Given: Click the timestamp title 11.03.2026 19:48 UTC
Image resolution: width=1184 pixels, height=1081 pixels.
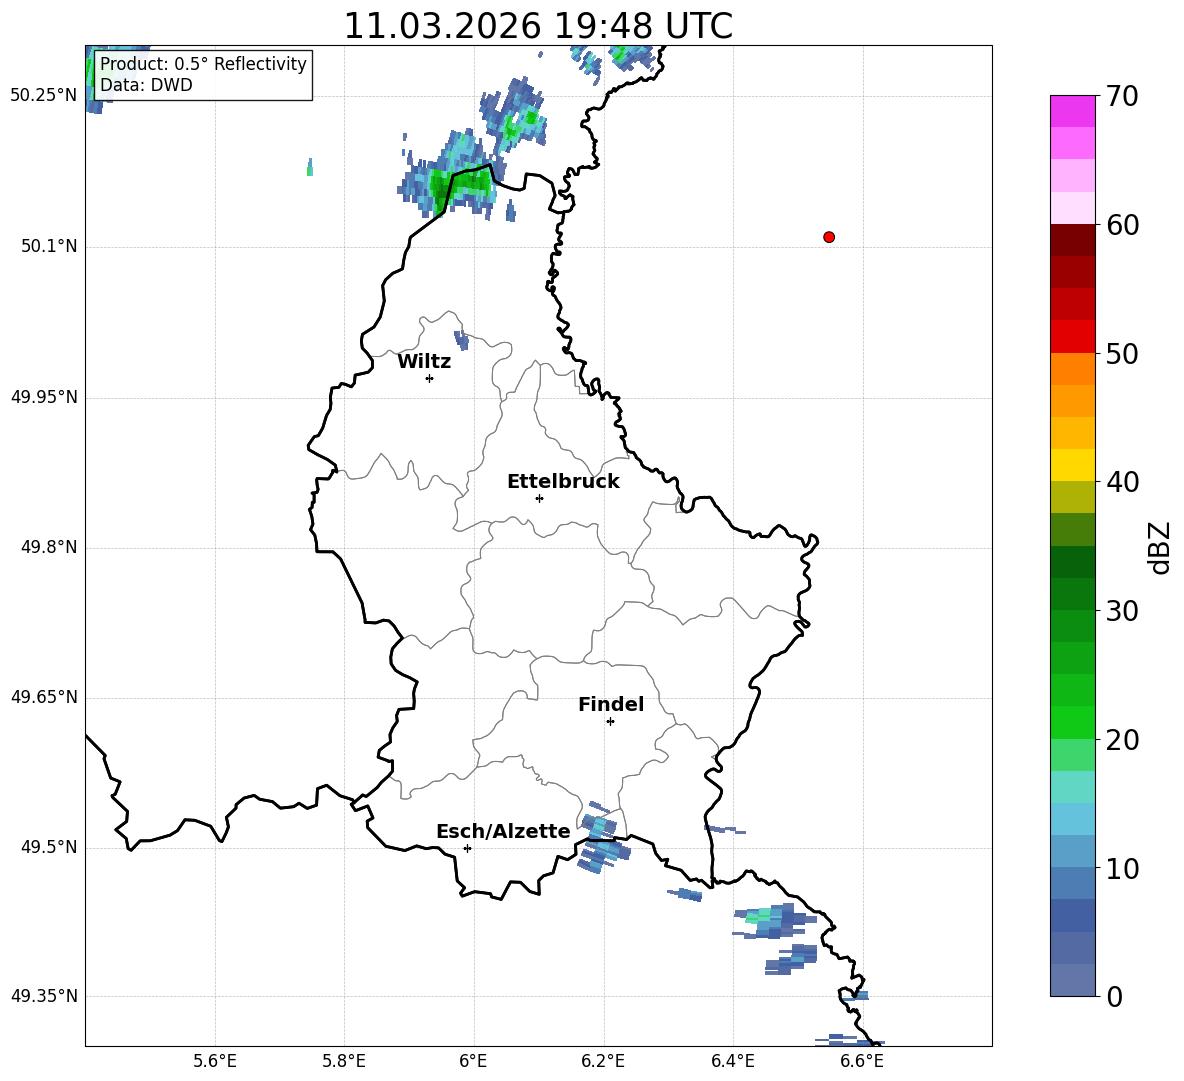Looking at the screenshot, I should tap(538, 26).
